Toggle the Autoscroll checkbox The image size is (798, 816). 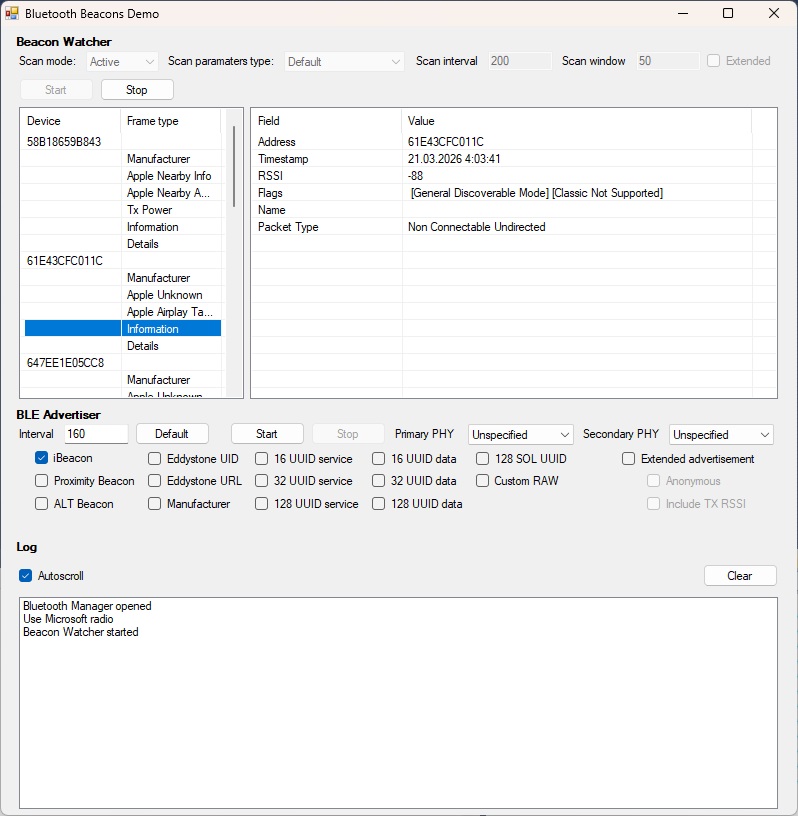click(26, 576)
